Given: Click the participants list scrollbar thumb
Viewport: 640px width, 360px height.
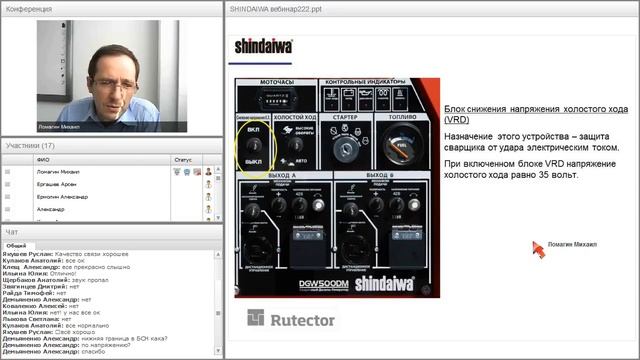Looking at the screenshot, I should (x=218, y=178).
